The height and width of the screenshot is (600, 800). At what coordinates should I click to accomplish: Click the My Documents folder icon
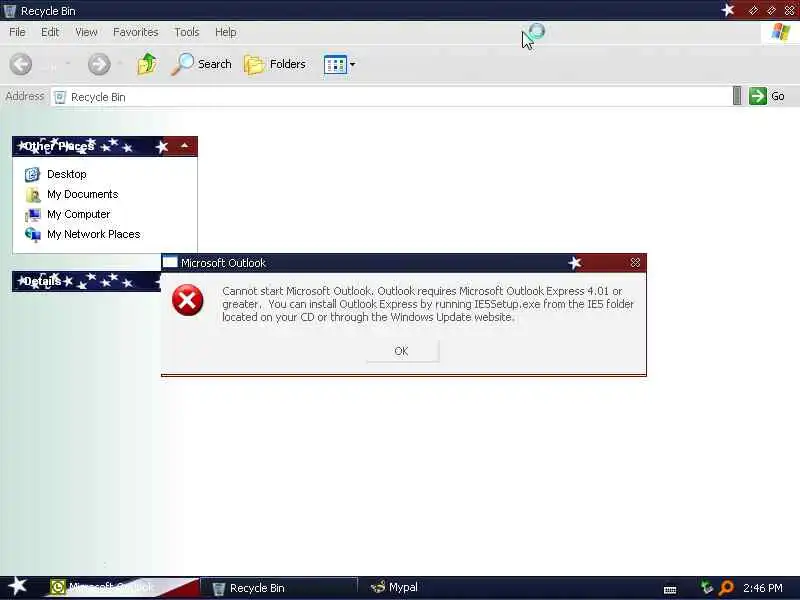coord(33,194)
